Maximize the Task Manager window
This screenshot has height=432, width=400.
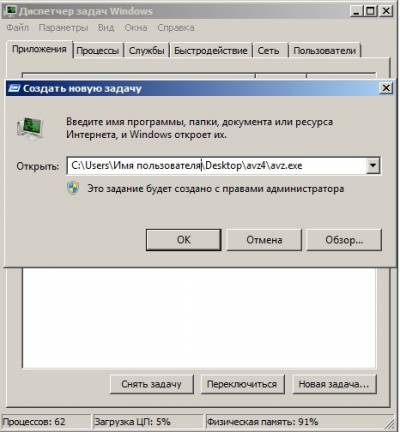click(x=371, y=11)
